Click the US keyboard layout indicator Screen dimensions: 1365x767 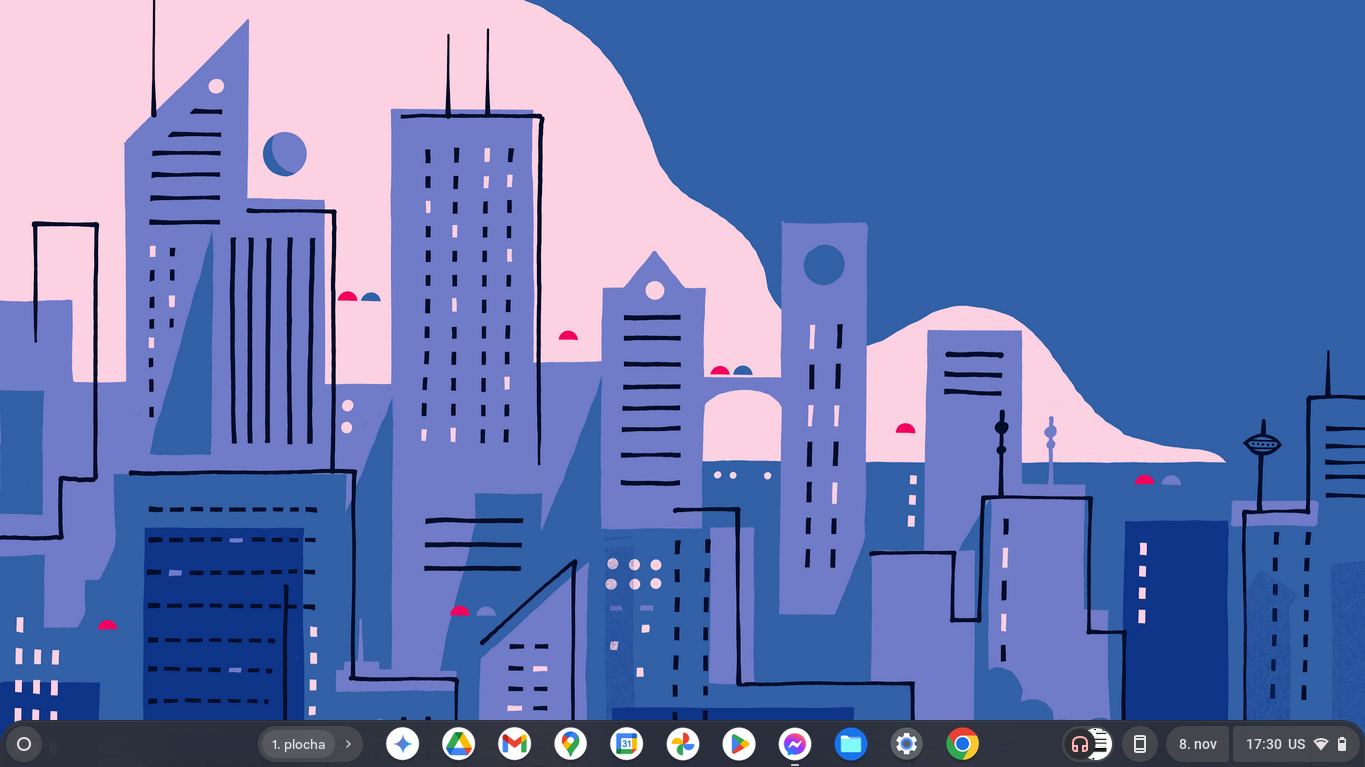[x=1297, y=744]
